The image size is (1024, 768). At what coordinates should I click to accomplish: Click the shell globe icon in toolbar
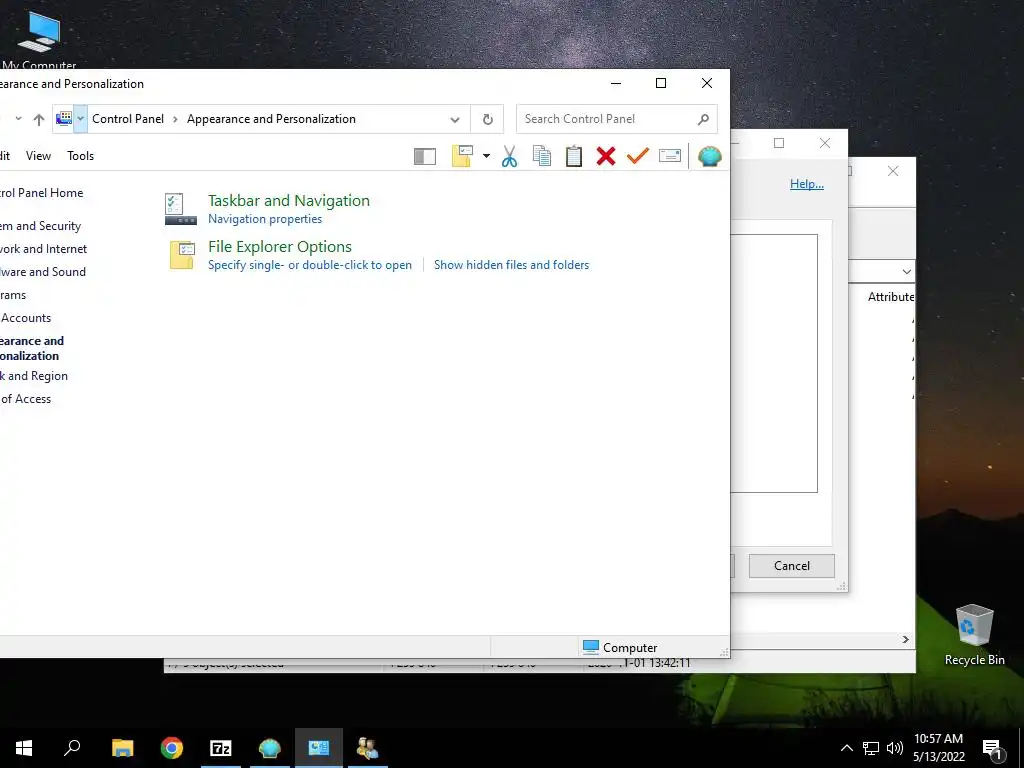tap(709, 156)
